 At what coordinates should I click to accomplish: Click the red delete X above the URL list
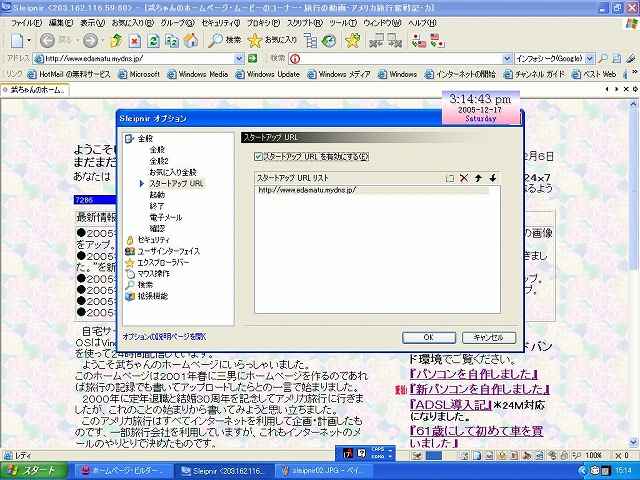click(464, 178)
